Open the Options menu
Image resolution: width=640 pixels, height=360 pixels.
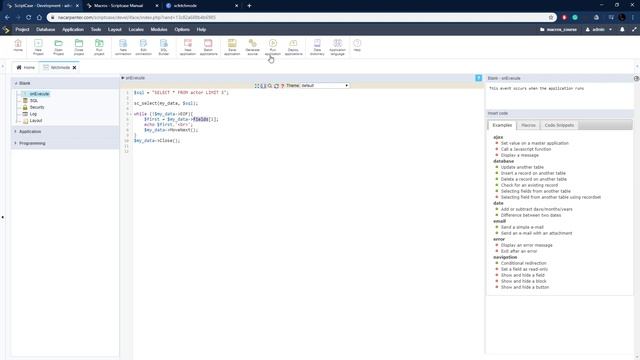182,29
